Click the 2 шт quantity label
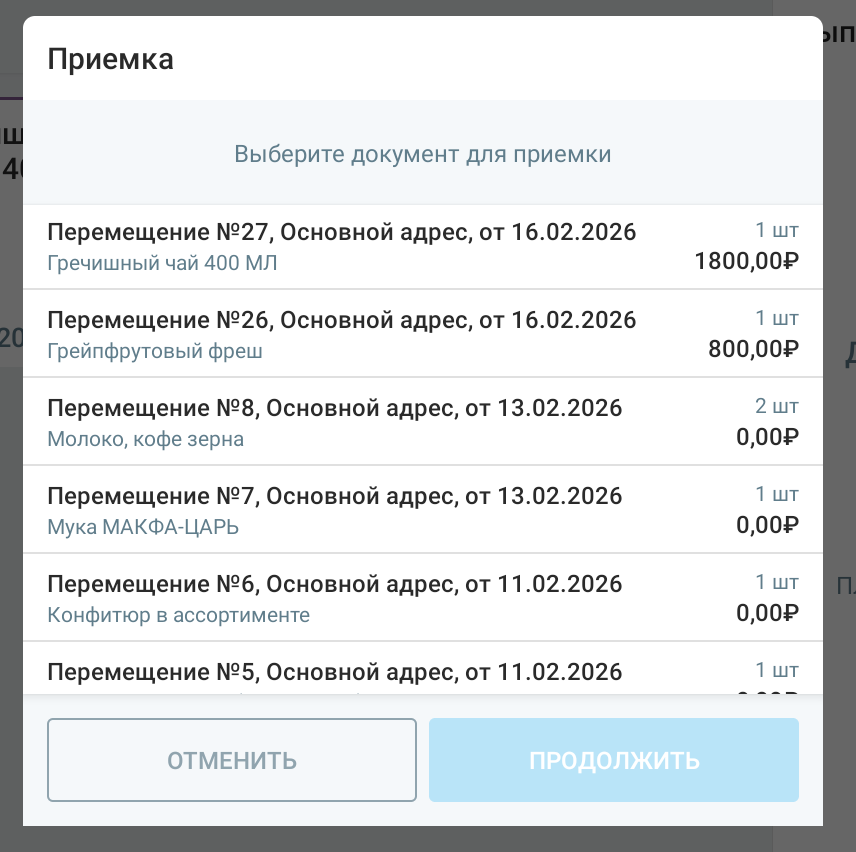 776,407
